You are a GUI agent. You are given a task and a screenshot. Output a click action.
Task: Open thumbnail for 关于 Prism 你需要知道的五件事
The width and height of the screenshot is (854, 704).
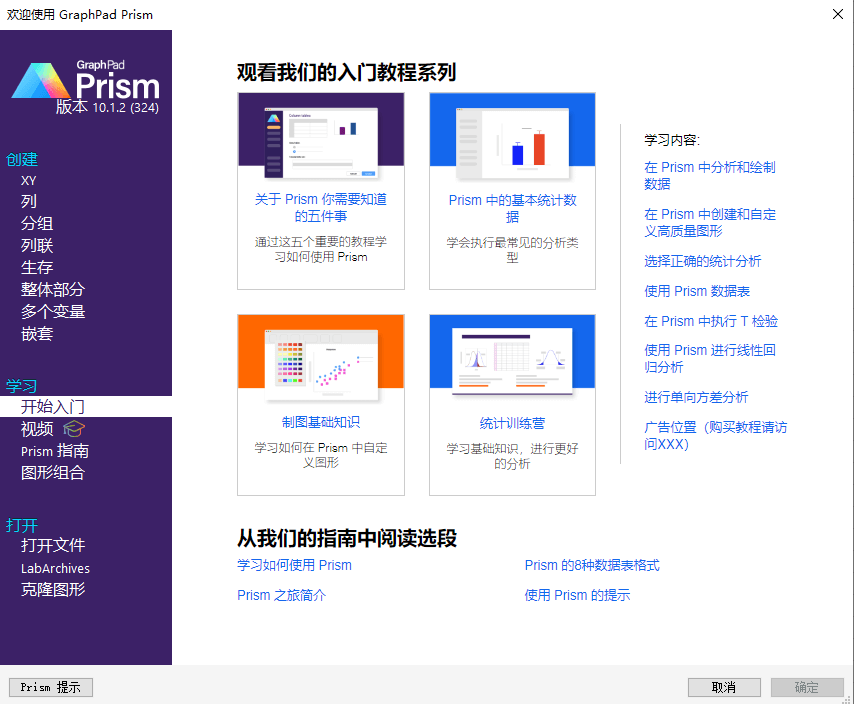click(321, 136)
